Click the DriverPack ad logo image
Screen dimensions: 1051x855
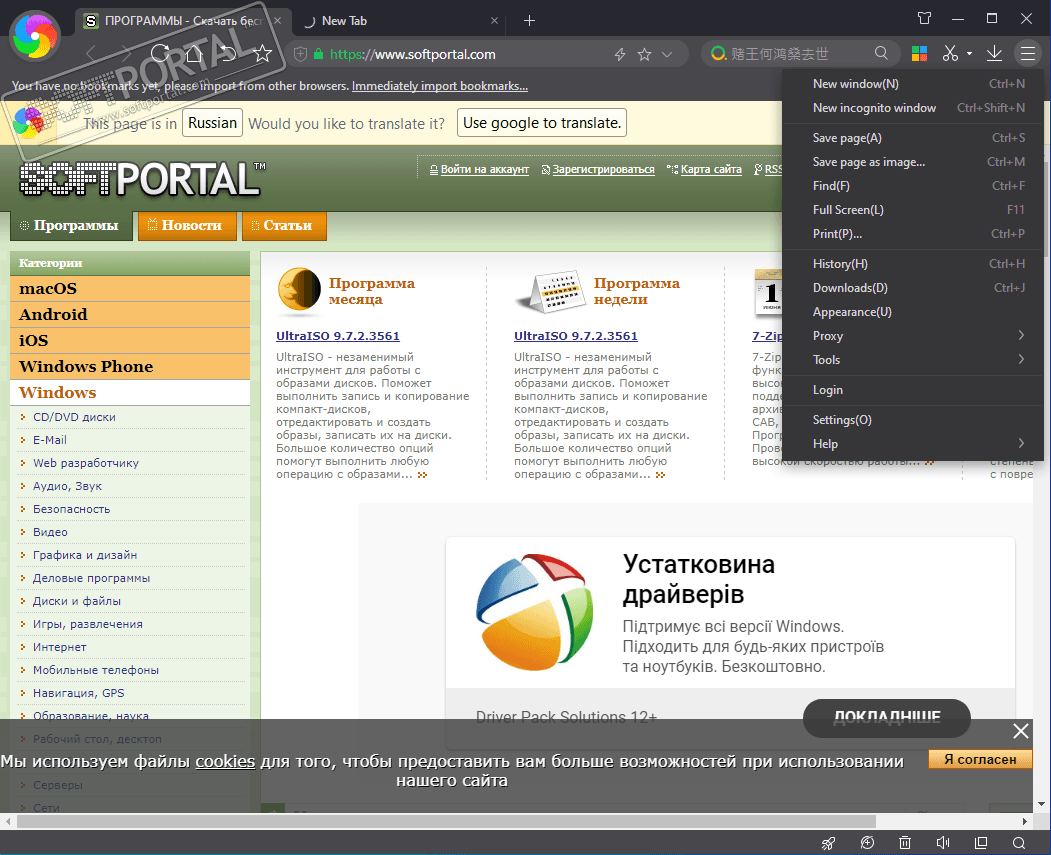coord(534,612)
